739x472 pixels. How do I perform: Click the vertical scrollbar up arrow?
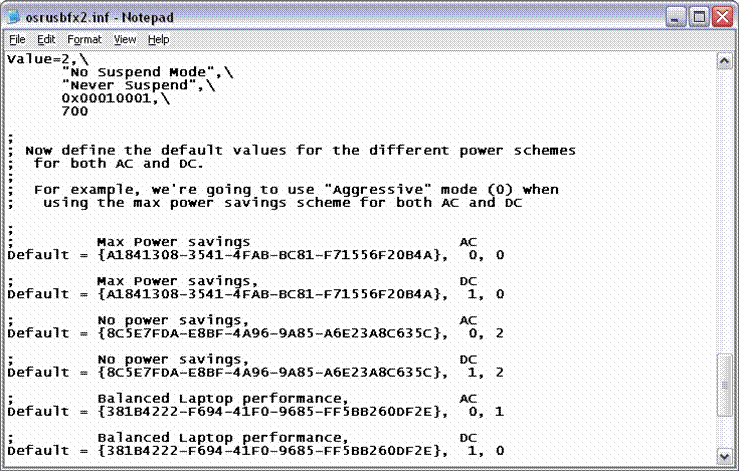[x=725, y=61]
